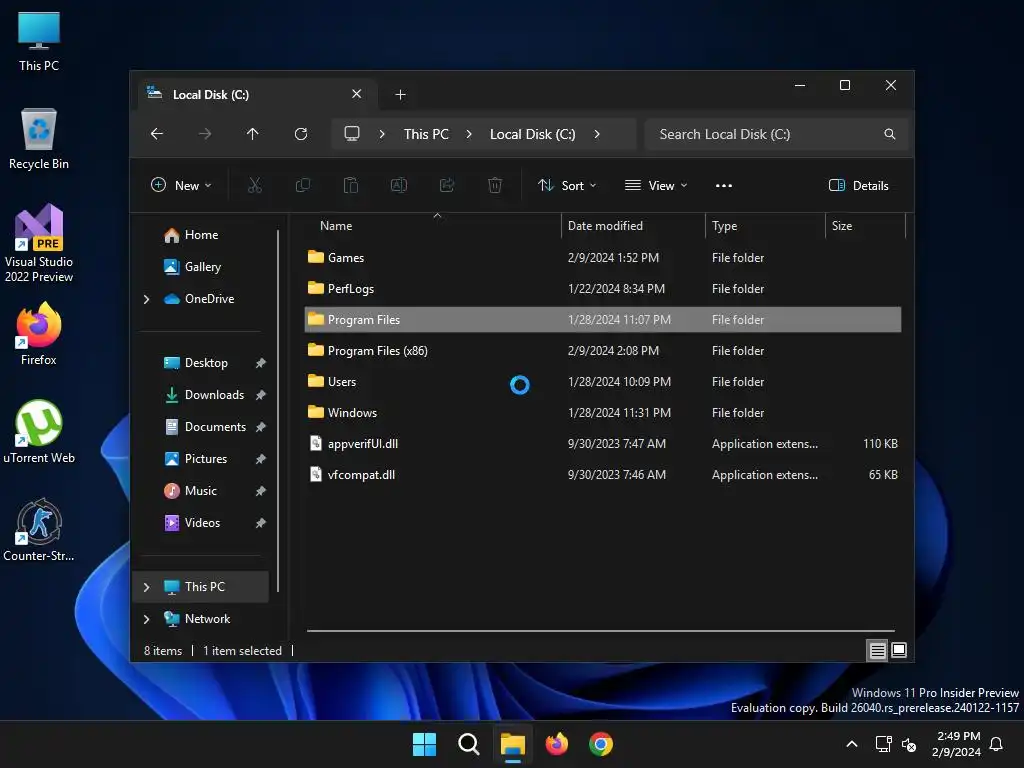Click chevron after This PC breadcrumb
1024x768 pixels.
[x=469, y=134]
